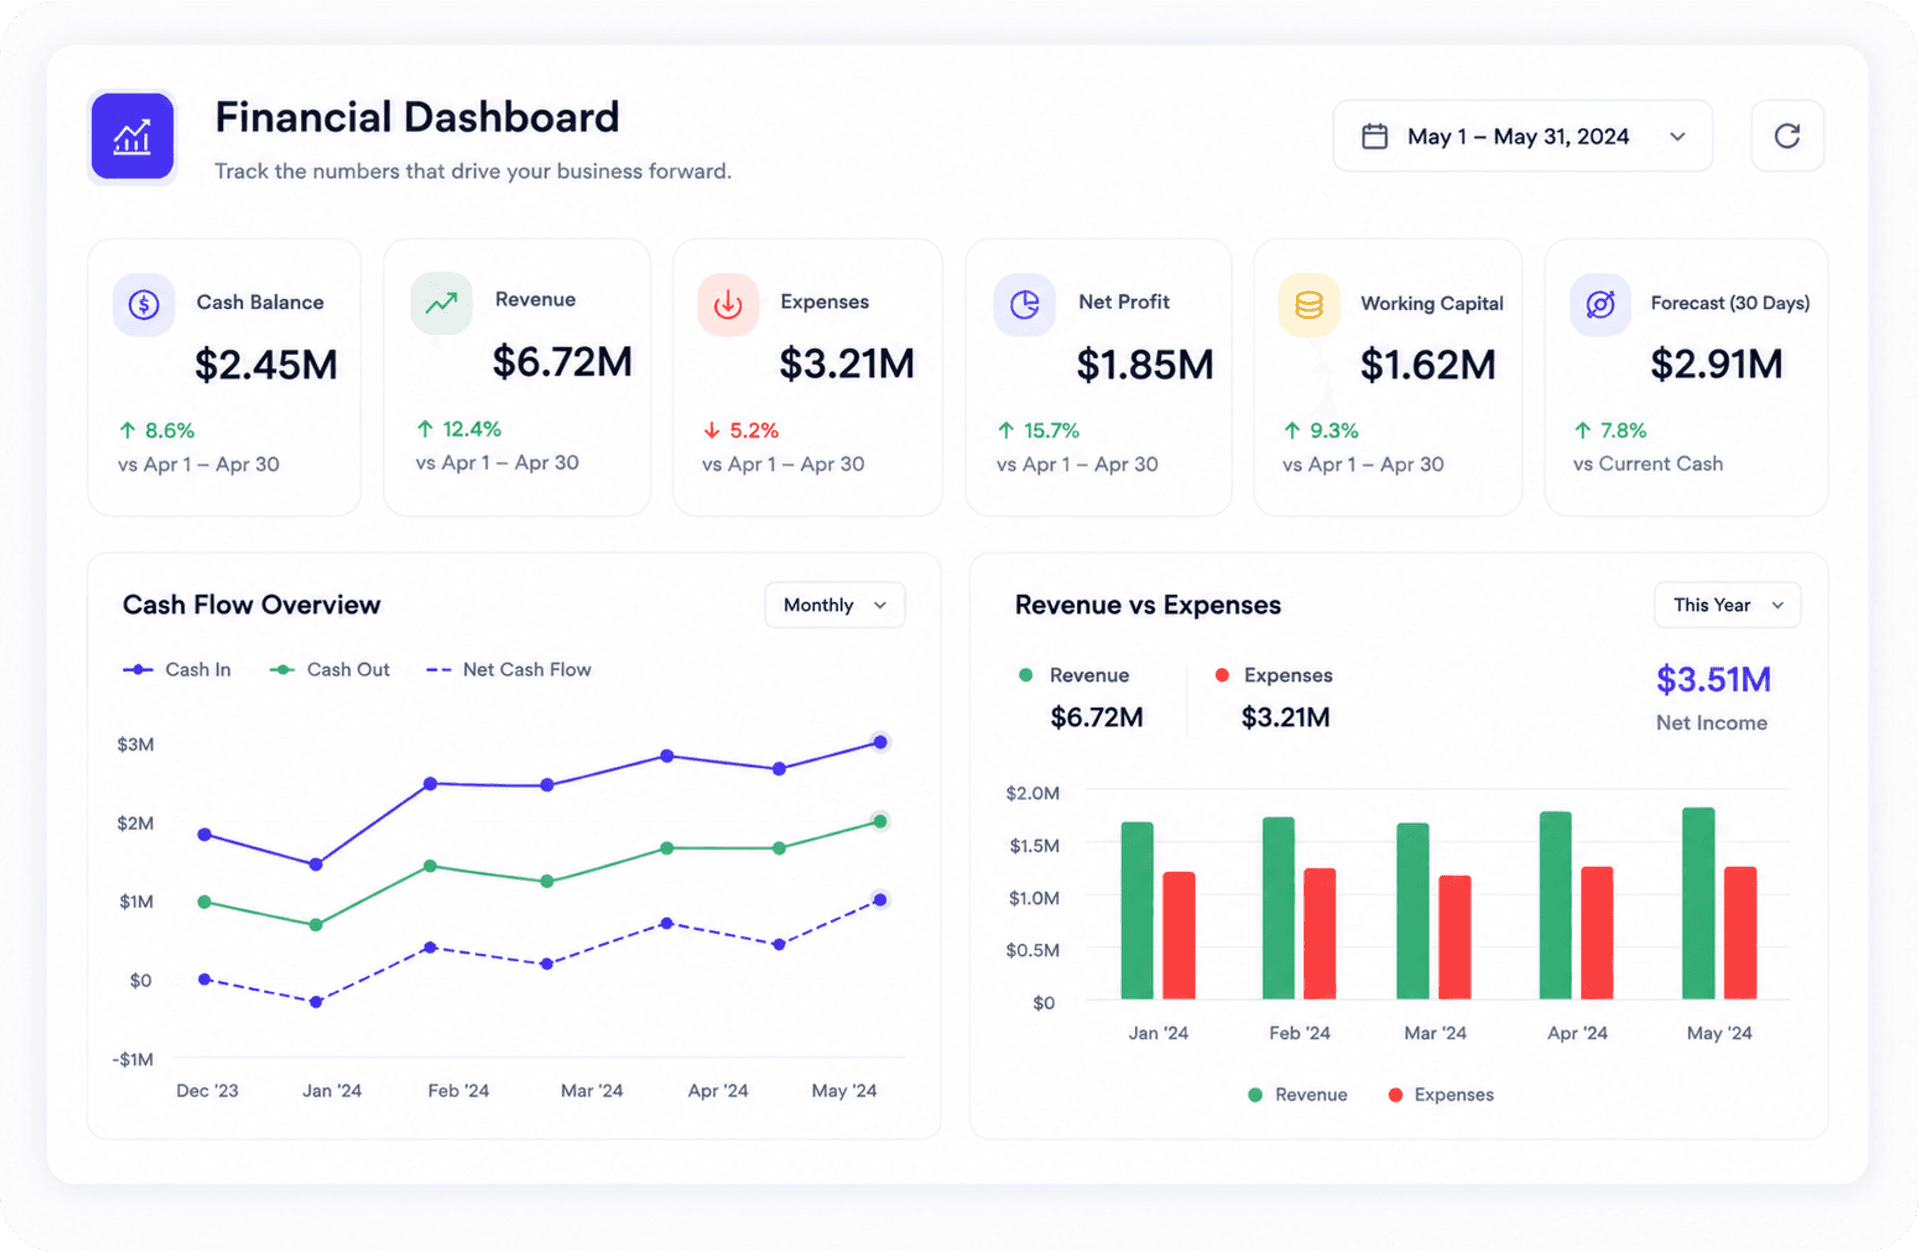The image size is (1920, 1252).
Task: Click the $3.51M Net Income figure
Action: click(1713, 680)
